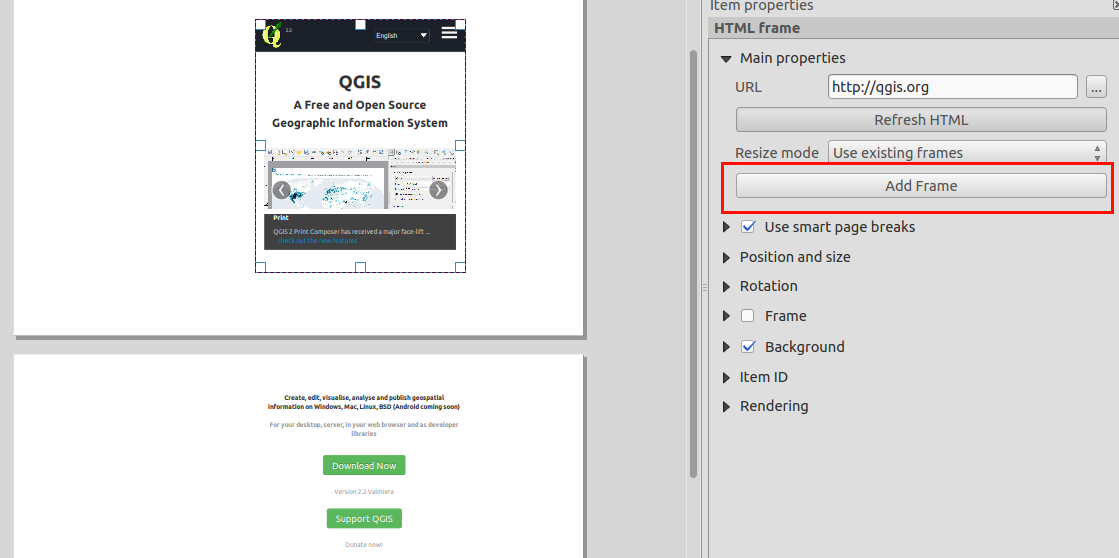The image size is (1119, 558).
Task: Uncheck the Background checkbox
Action: click(x=748, y=347)
